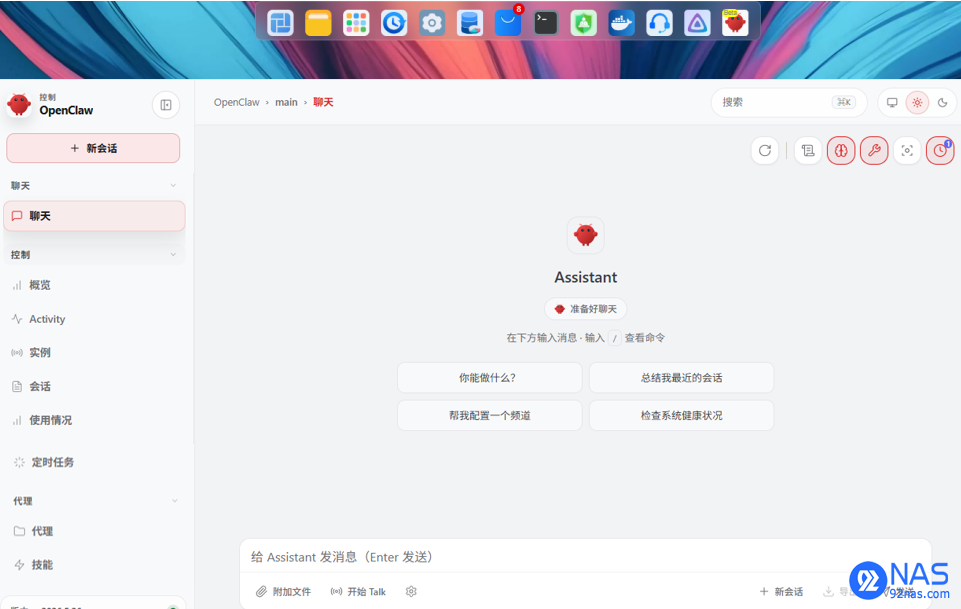Viewport: 961px width, 609px height.
Task: Collapse the 代理 sidebar section chevron
Action: [175, 501]
